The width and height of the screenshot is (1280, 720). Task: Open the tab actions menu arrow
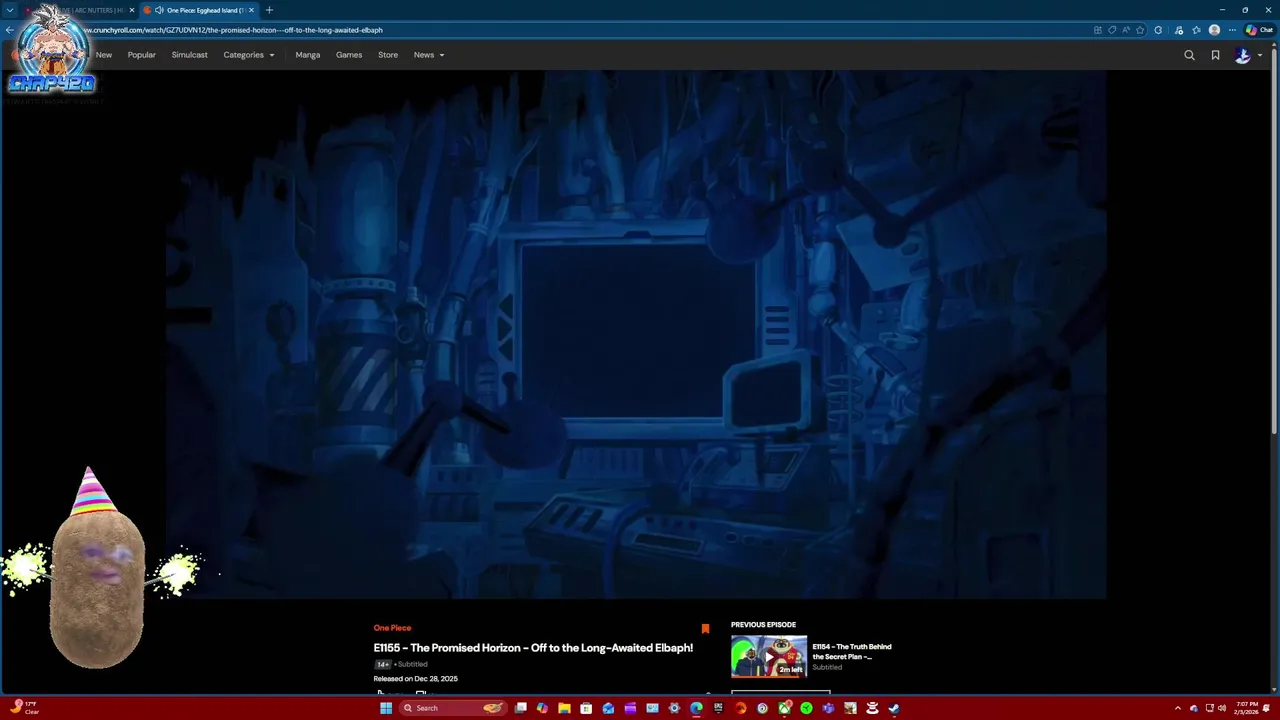[10, 10]
